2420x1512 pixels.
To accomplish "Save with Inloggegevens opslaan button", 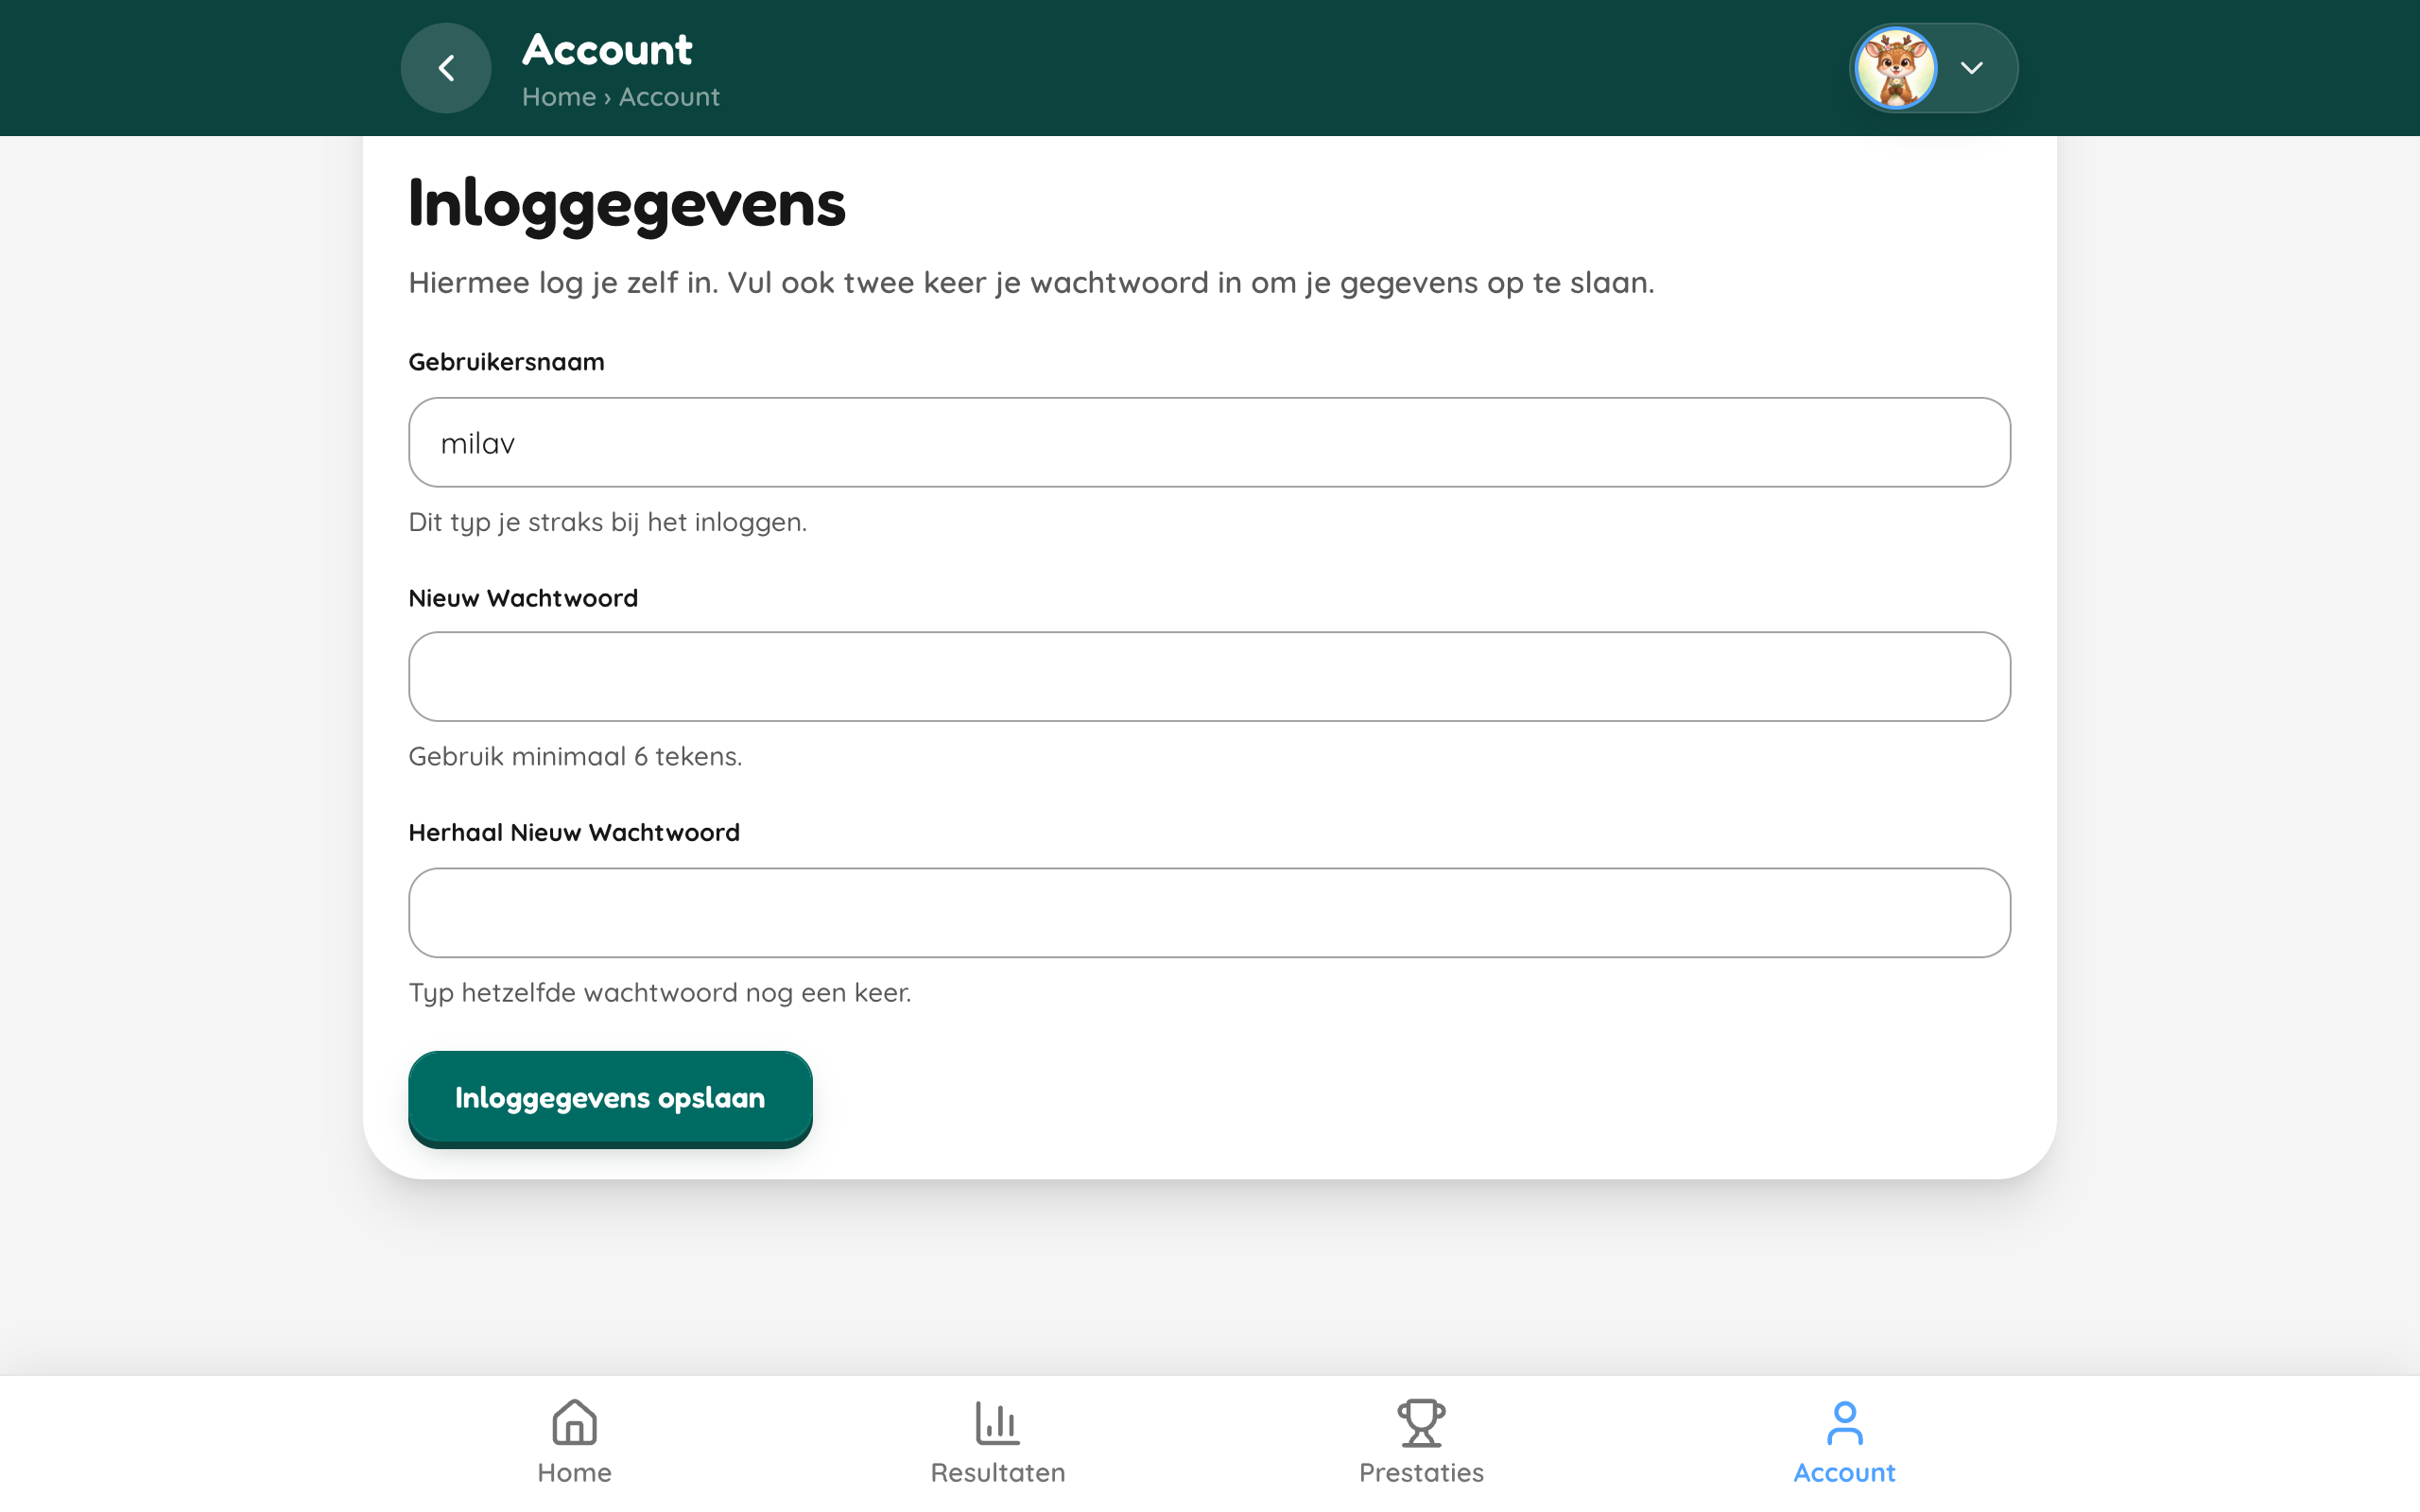I will (x=610, y=1098).
